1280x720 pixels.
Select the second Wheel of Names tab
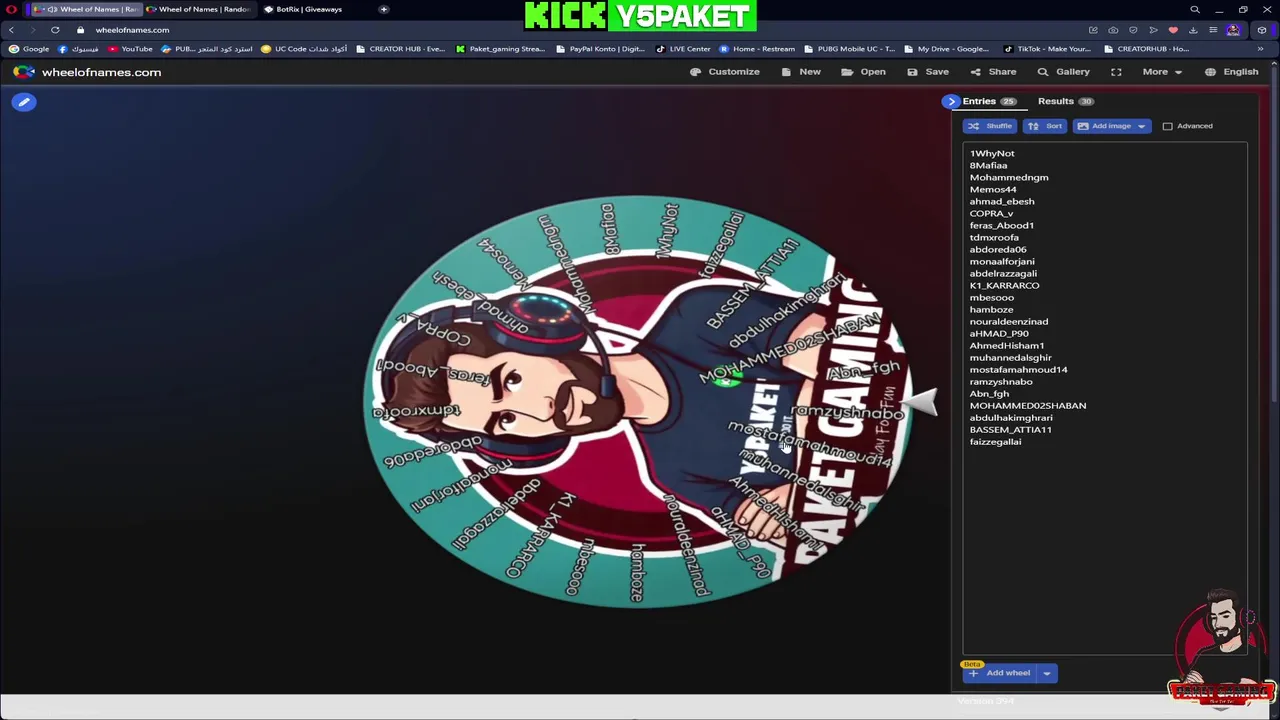coord(197,9)
